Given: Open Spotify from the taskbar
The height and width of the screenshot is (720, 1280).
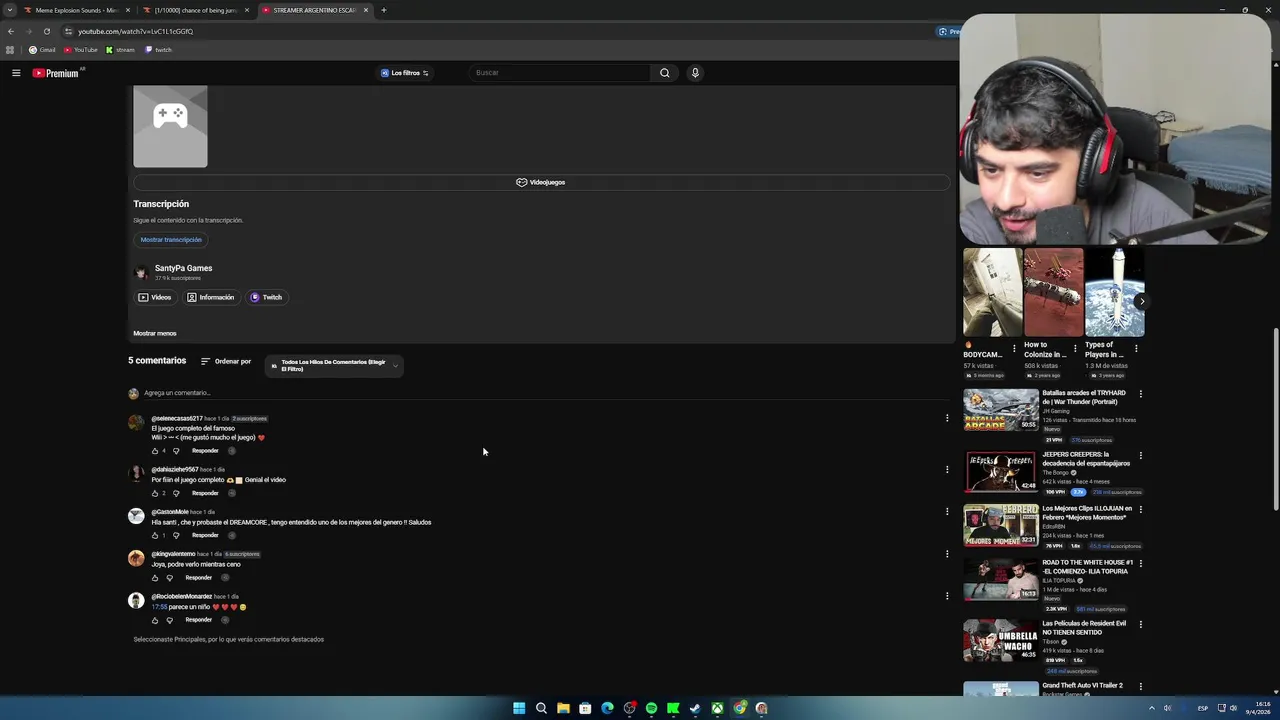Looking at the screenshot, I should tap(651, 708).
